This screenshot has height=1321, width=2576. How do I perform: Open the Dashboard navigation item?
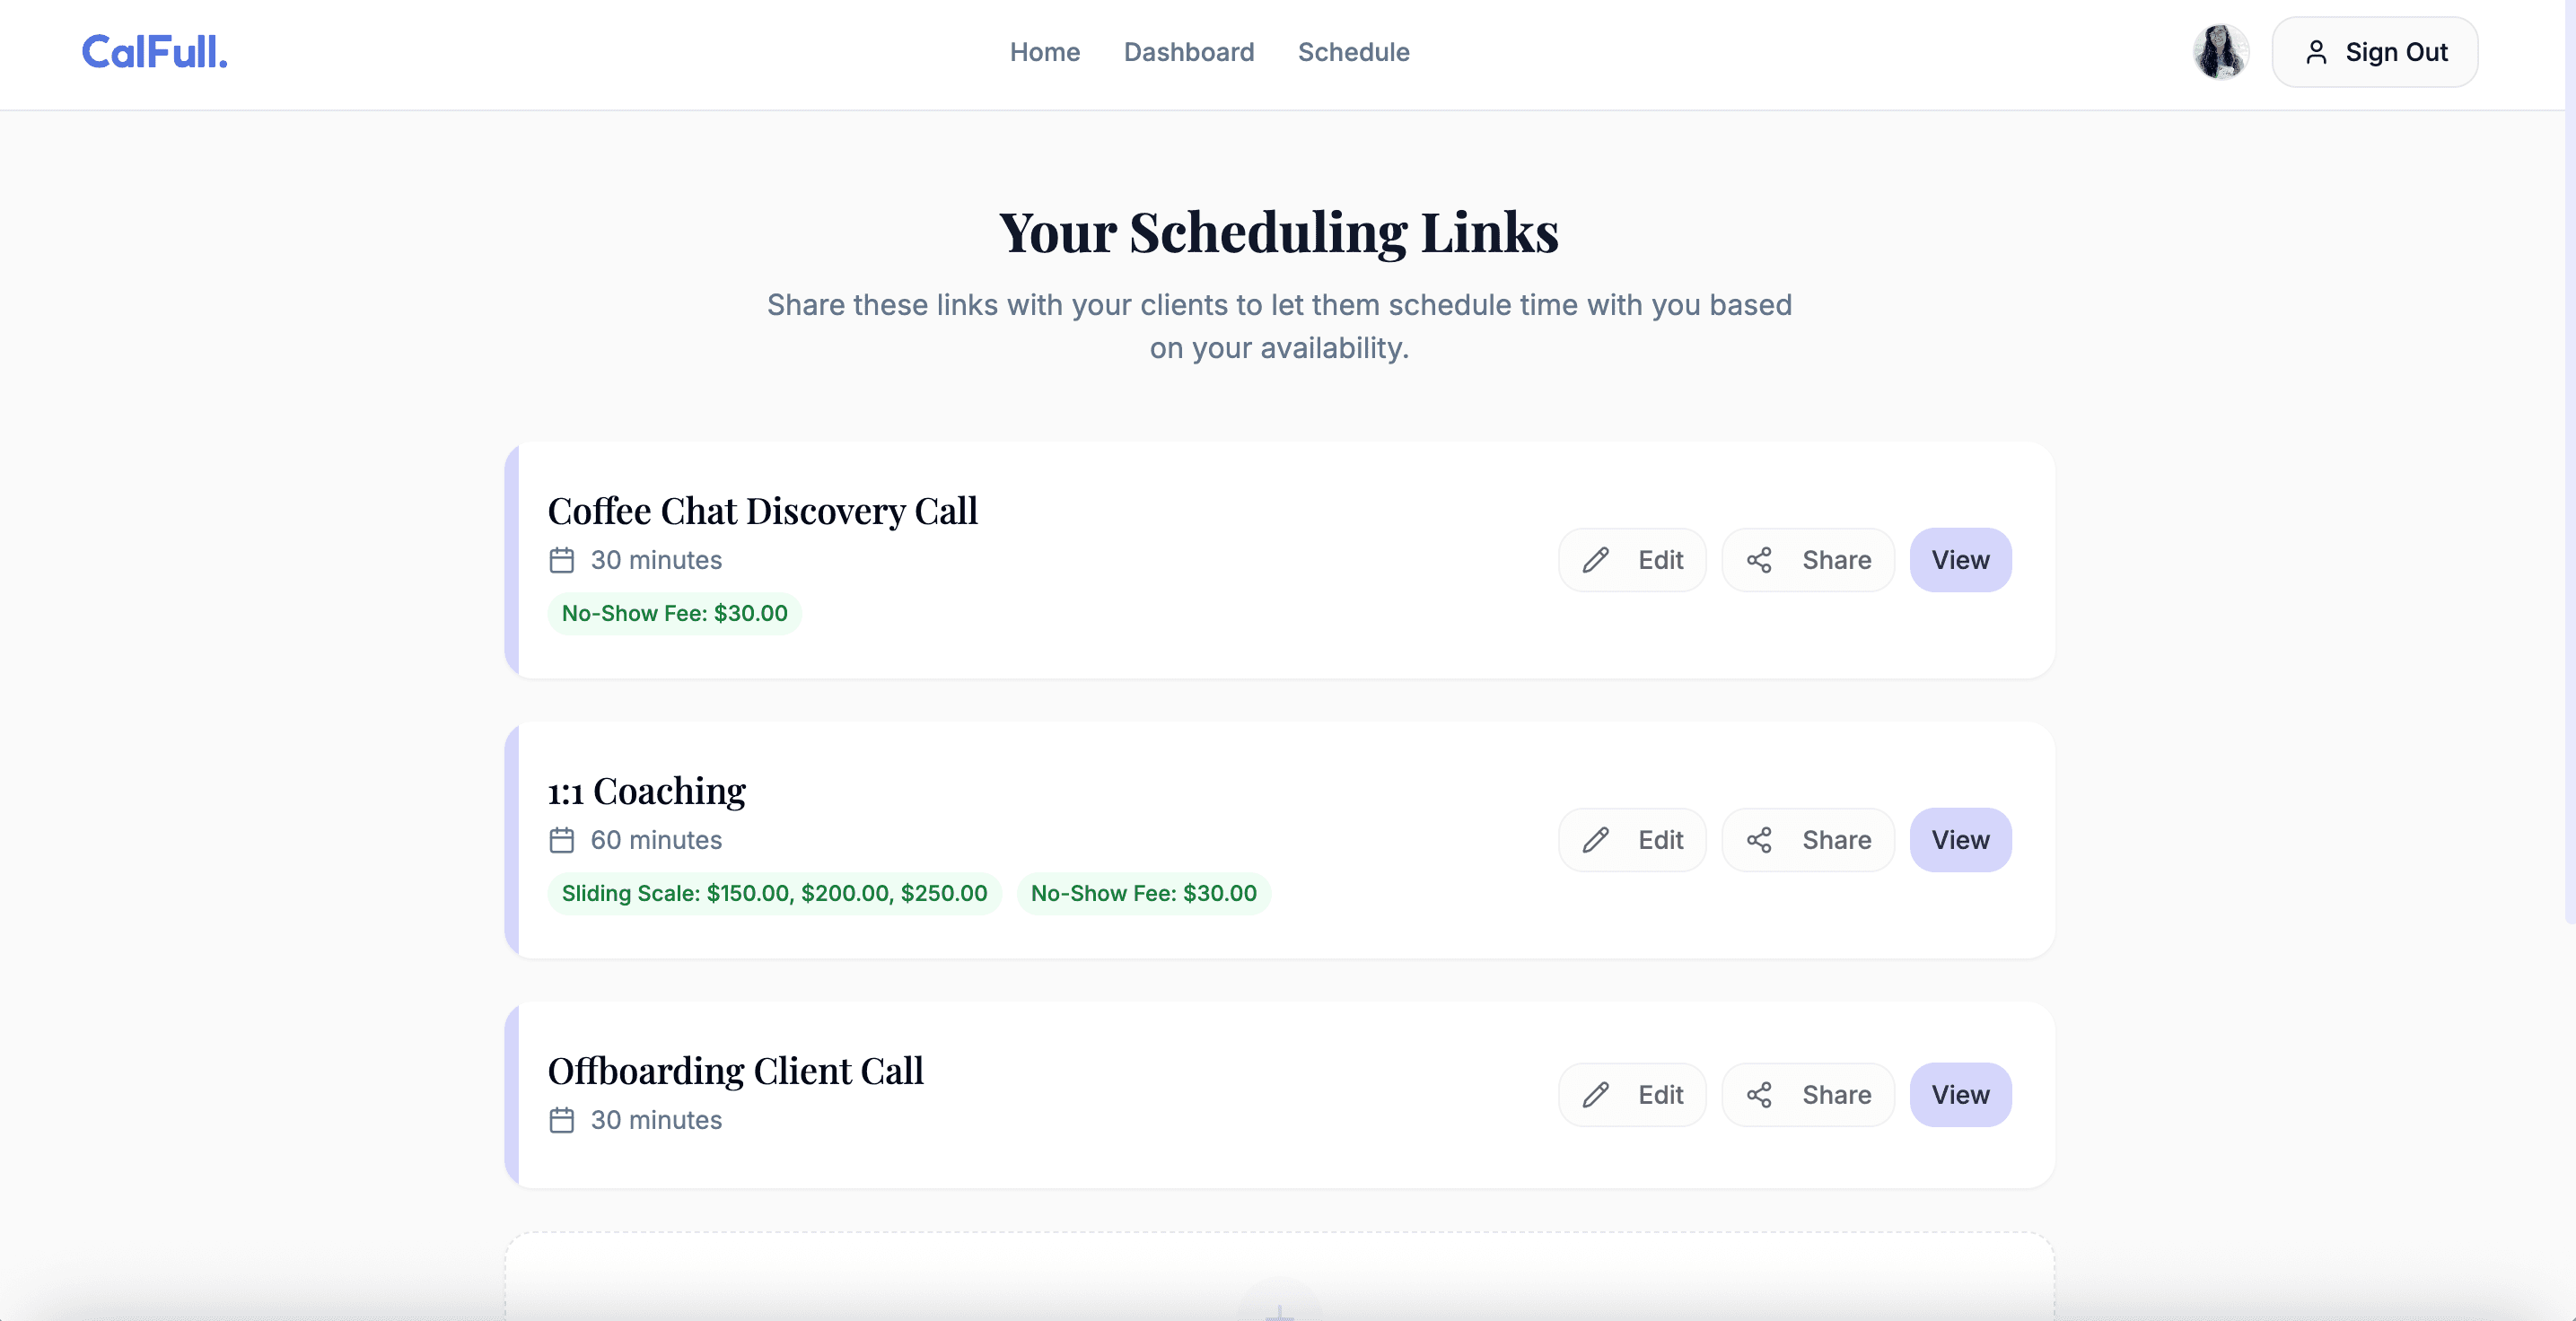tap(1189, 52)
